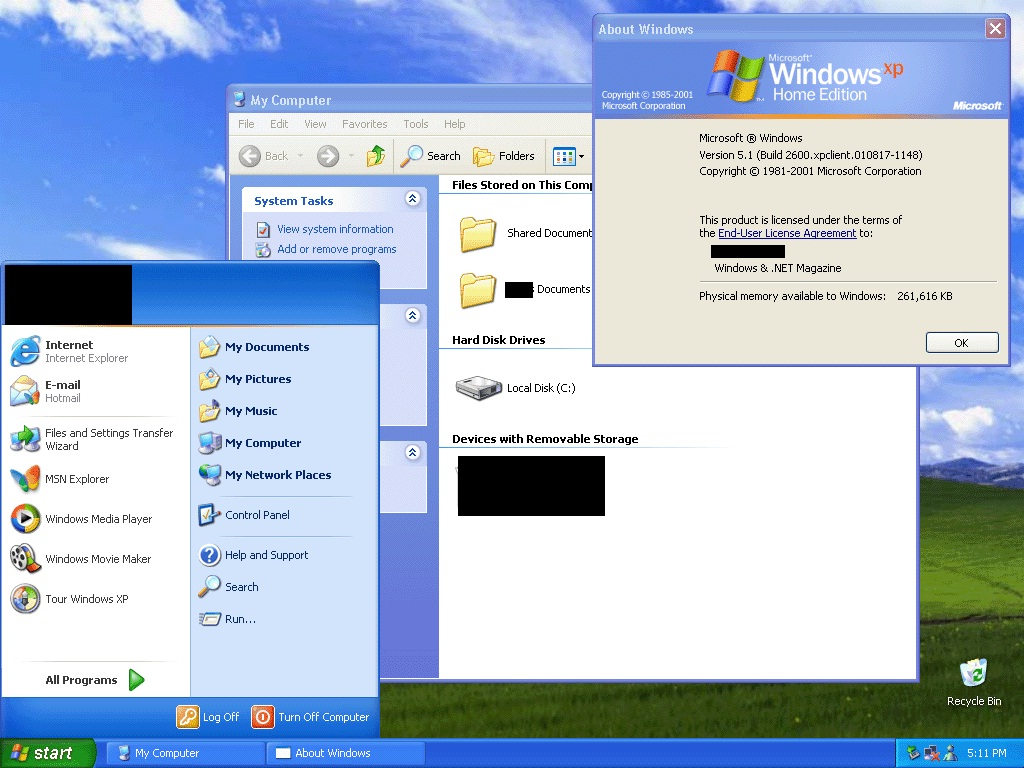Click the Up folder toolbar icon
1024x768 pixels.
click(x=376, y=156)
